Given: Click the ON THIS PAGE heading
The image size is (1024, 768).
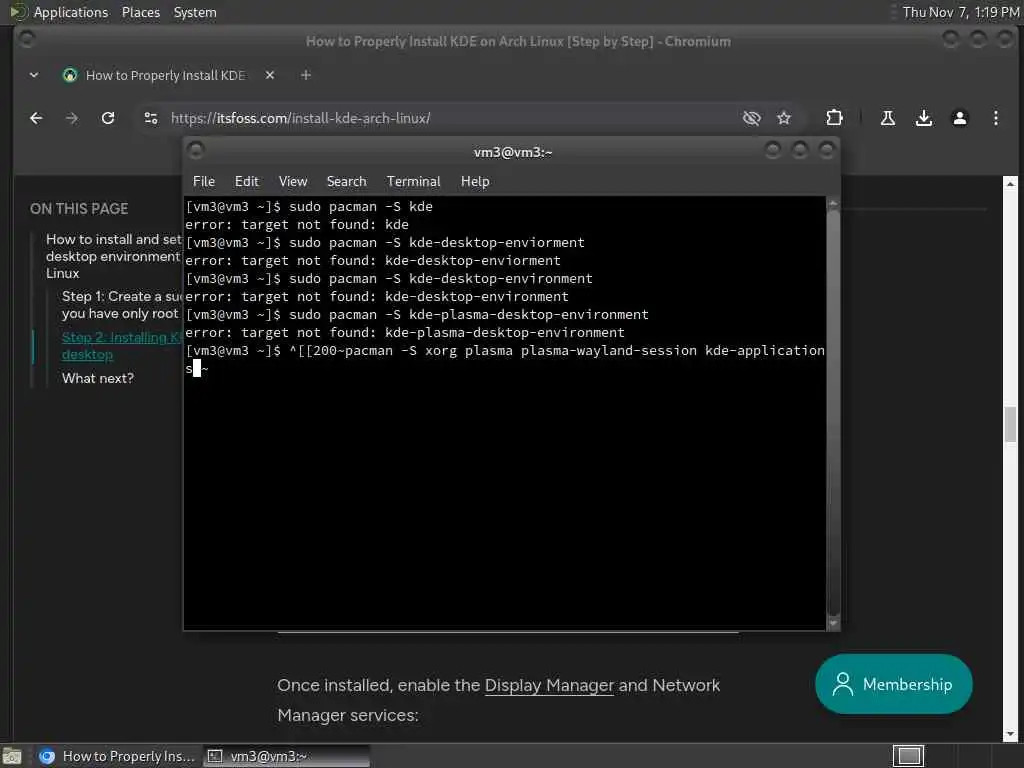Looking at the screenshot, I should click(79, 209).
